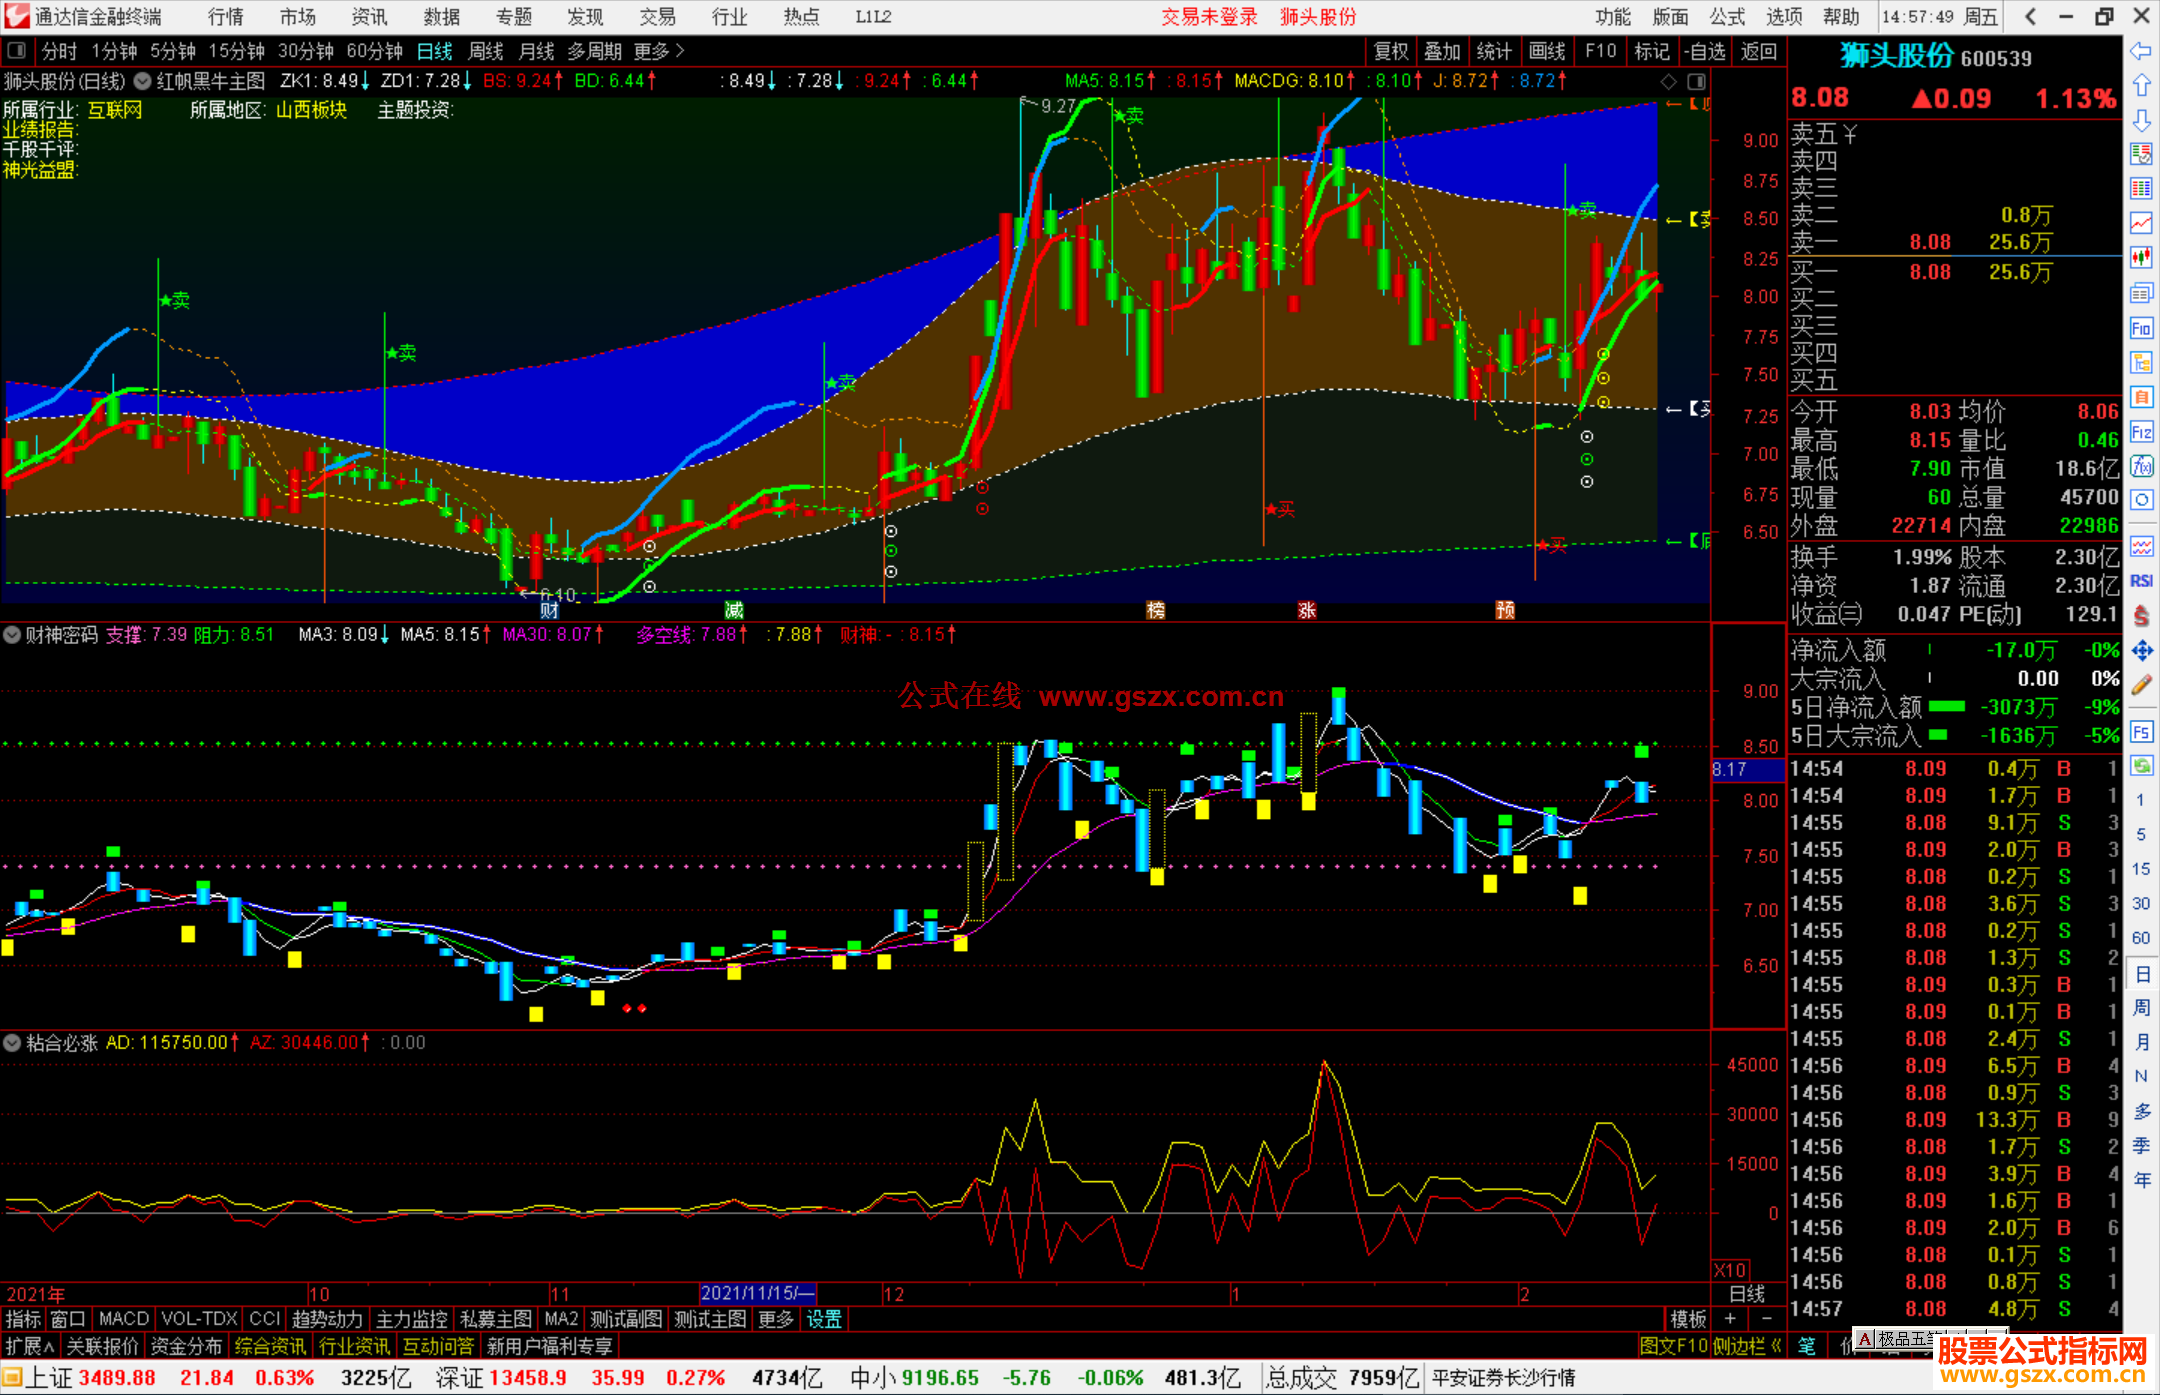Click the red S dollar icon

click(x=2141, y=615)
